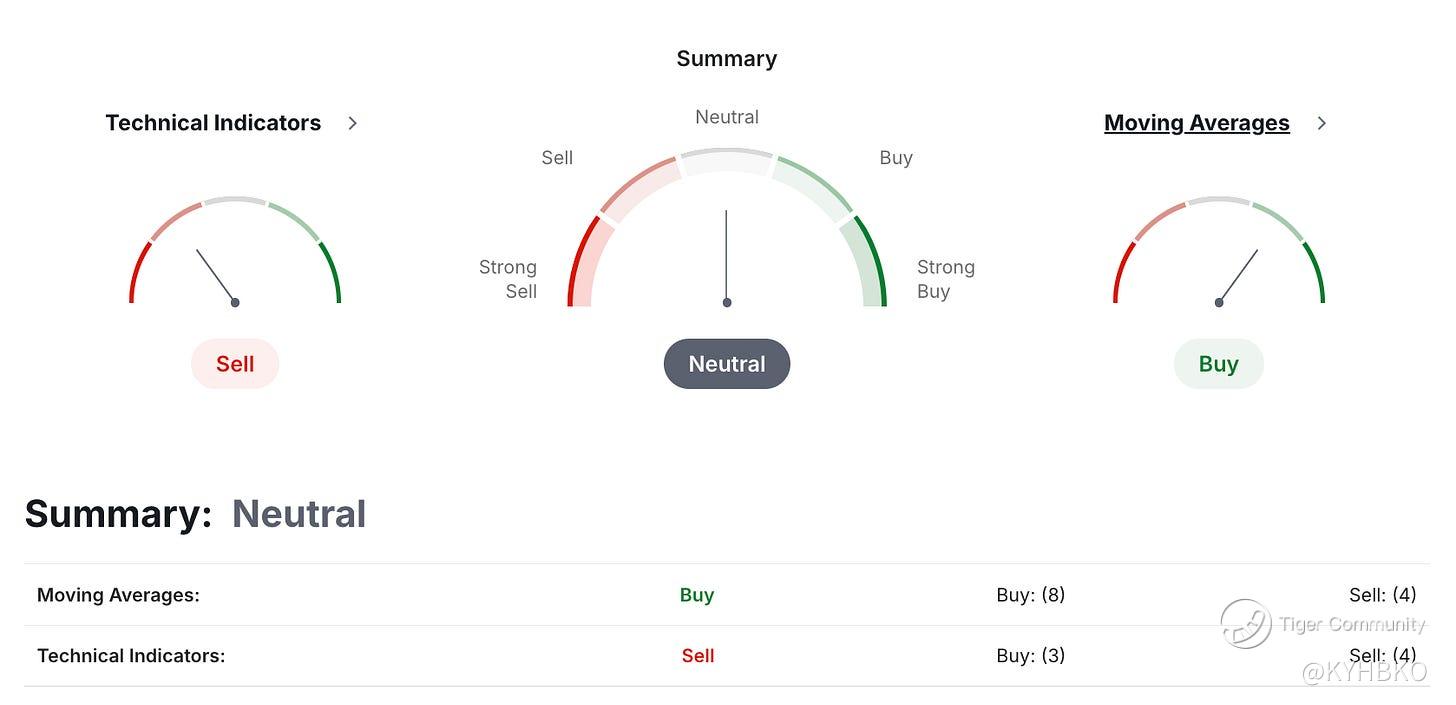Click the Technical Indicators gauge needle
This screenshot has width=1456, height=705.
216,276
